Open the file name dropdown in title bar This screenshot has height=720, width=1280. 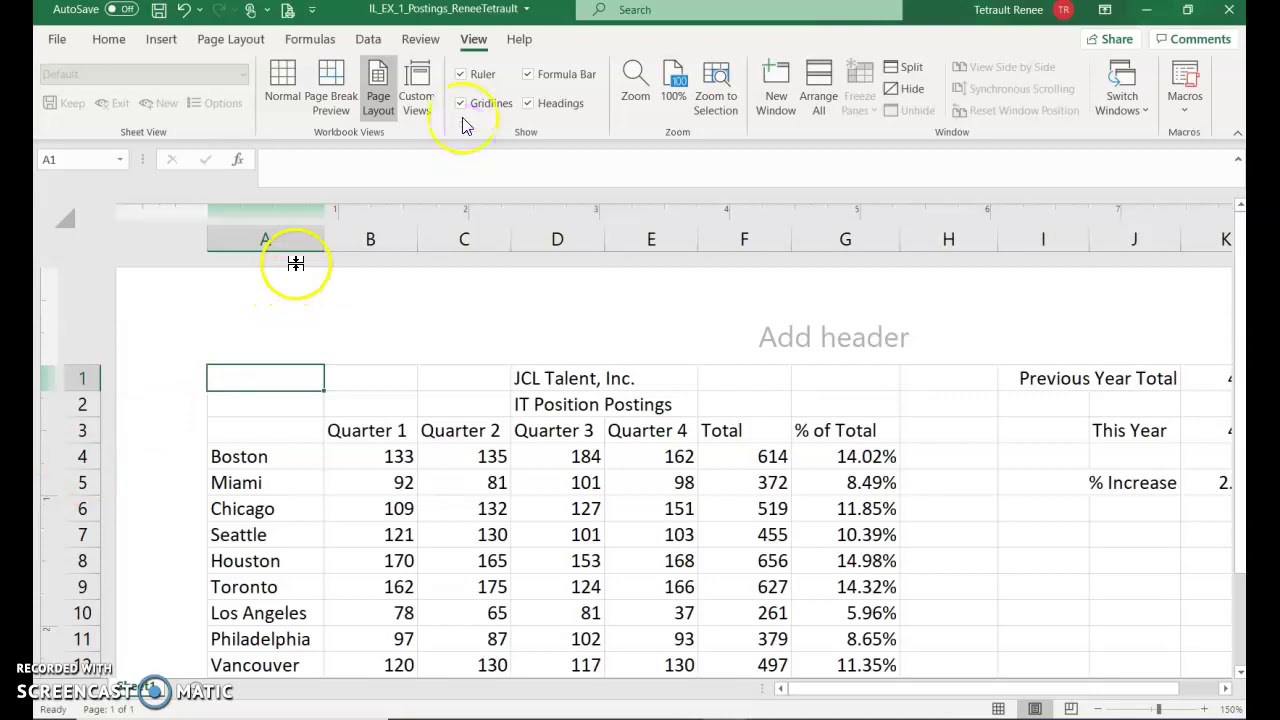[526, 9]
